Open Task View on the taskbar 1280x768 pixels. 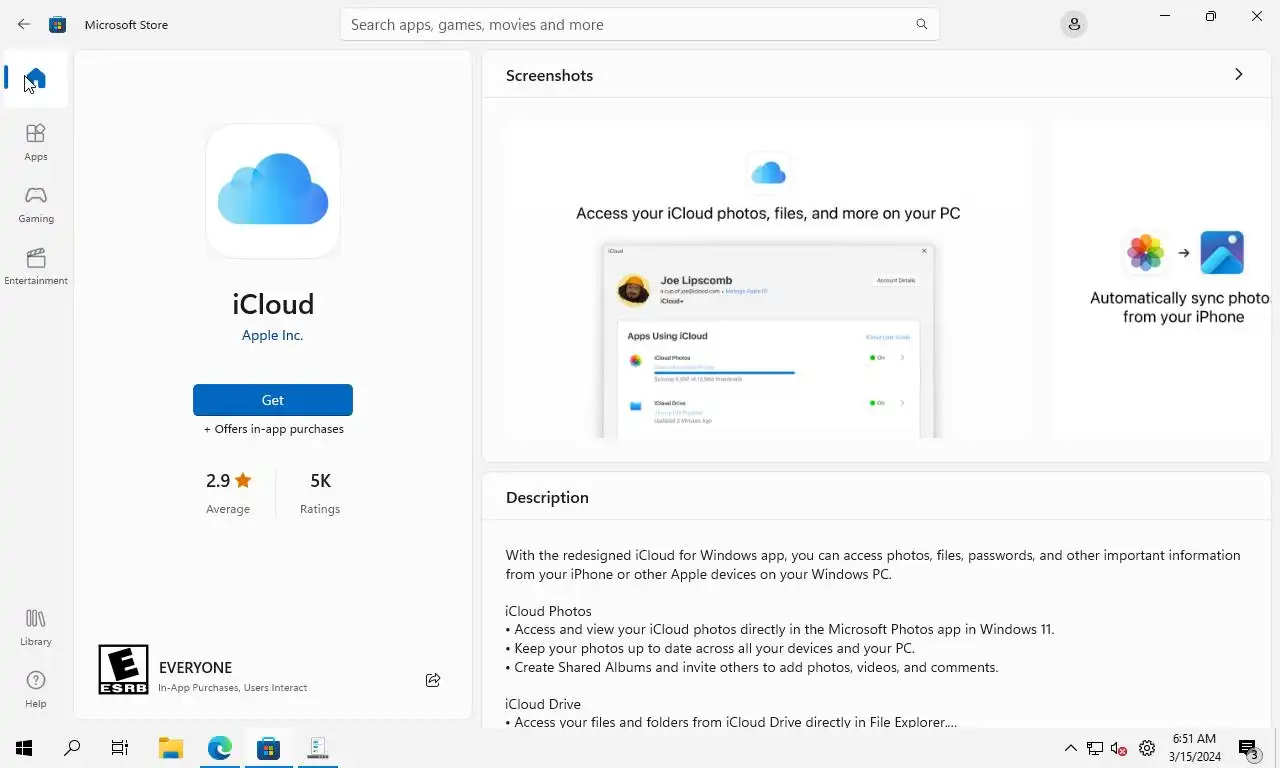(x=120, y=748)
